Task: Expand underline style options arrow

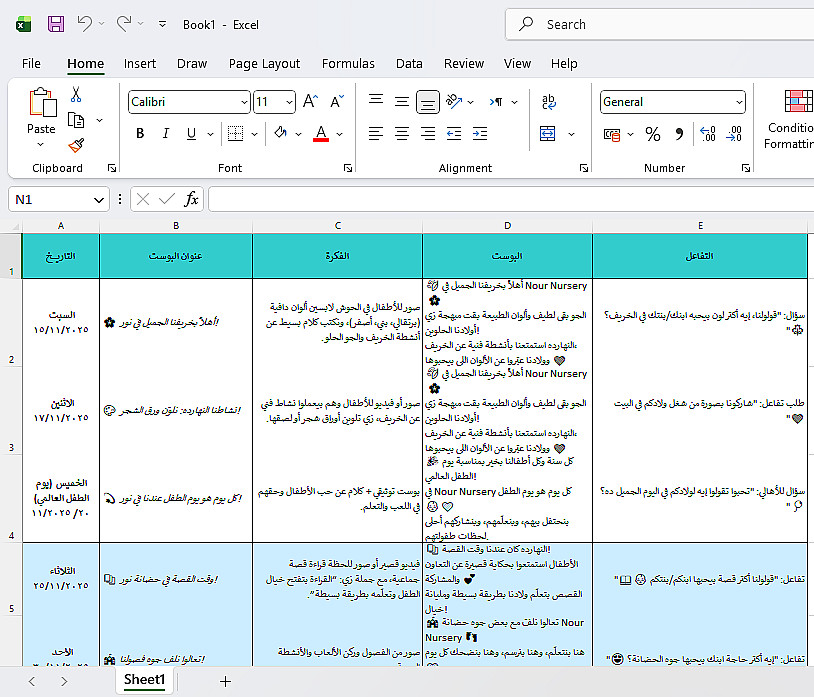Action: pyautogui.click(x=210, y=134)
